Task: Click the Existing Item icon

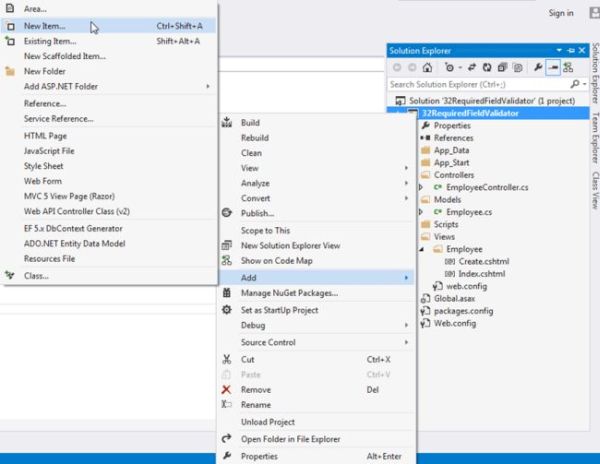Action: 10,41
